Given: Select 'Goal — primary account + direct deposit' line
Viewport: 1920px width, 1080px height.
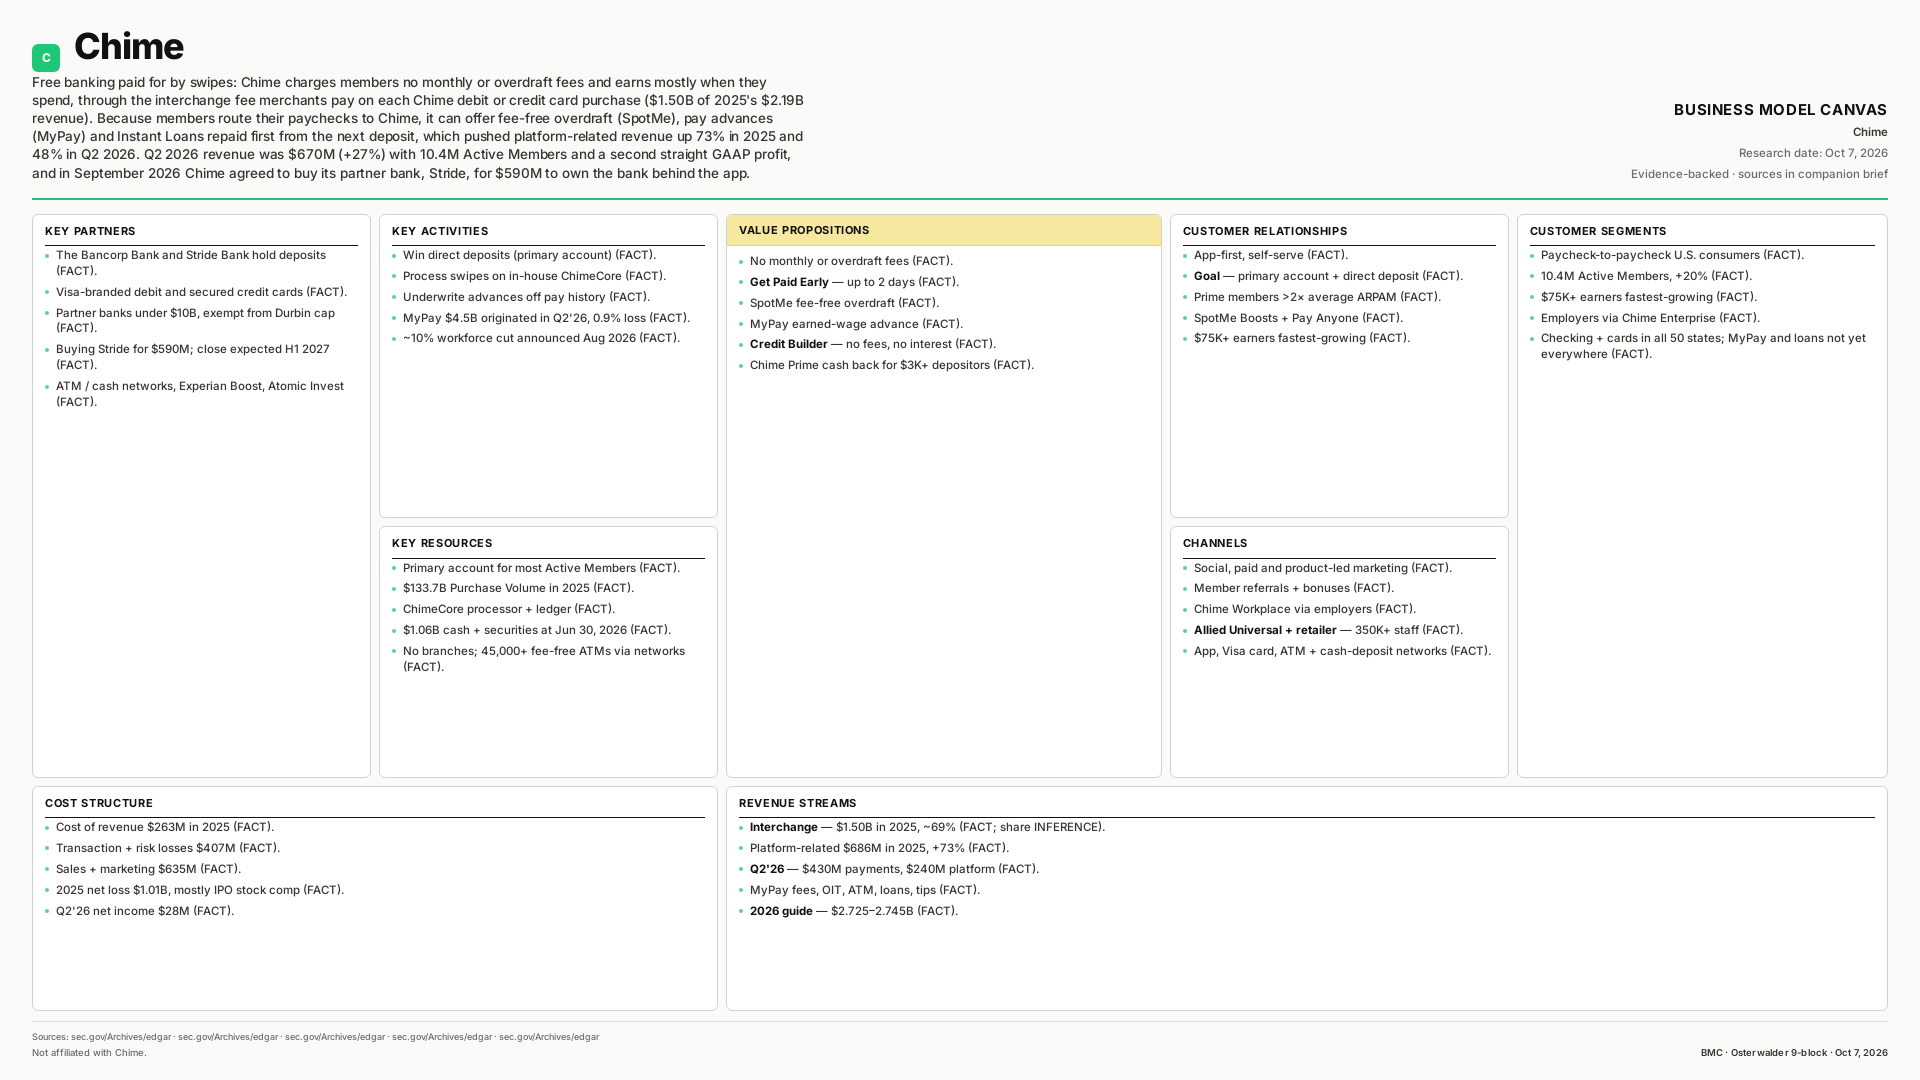Looking at the screenshot, I should [x=1328, y=276].
